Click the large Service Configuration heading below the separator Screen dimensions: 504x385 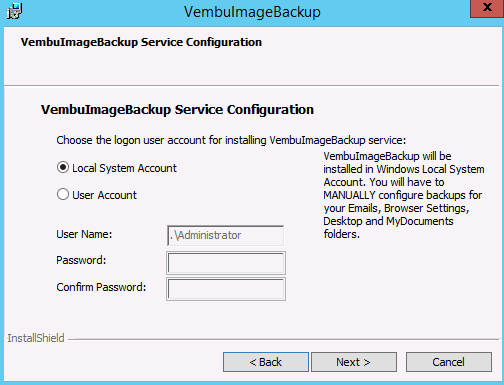coord(177,110)
